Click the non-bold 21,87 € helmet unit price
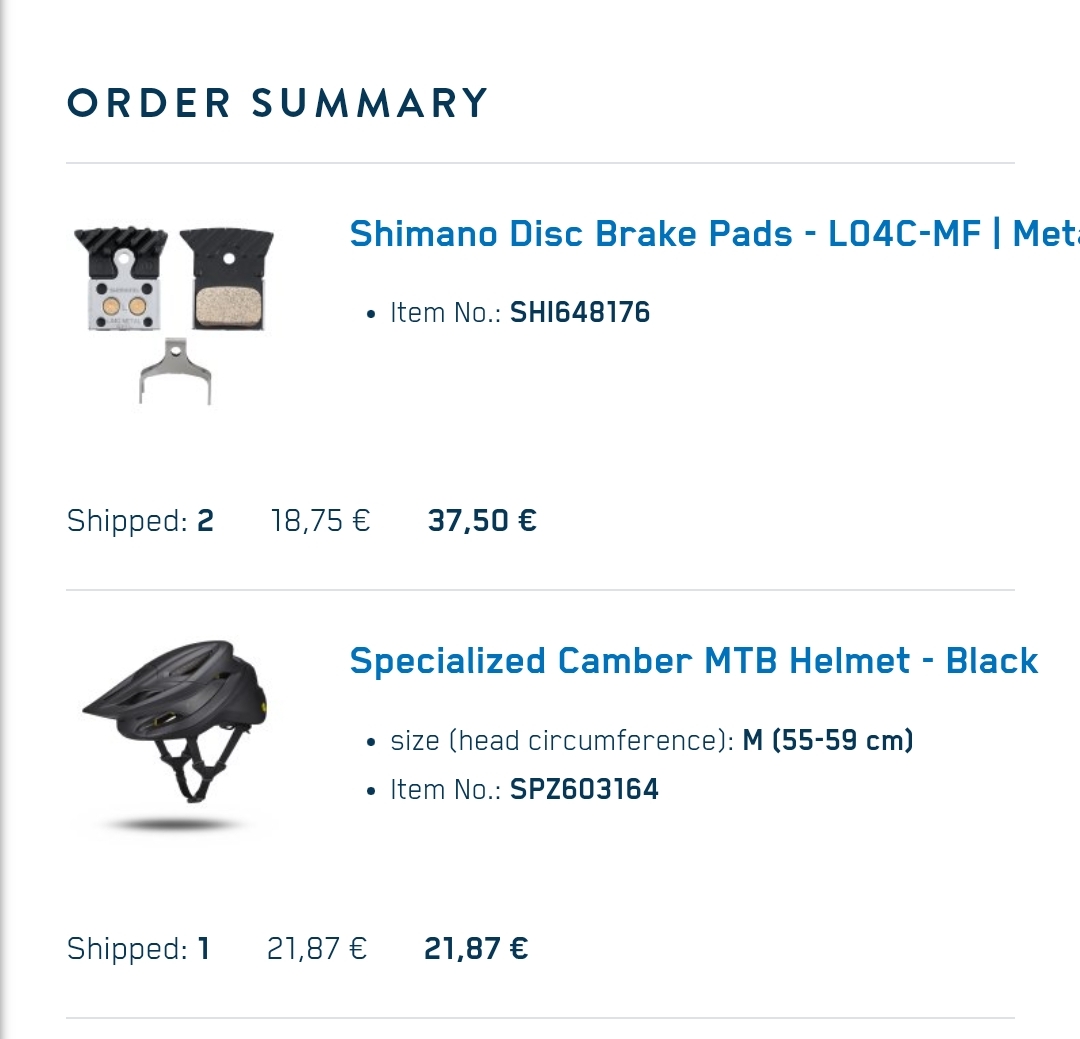 (317, 948)
